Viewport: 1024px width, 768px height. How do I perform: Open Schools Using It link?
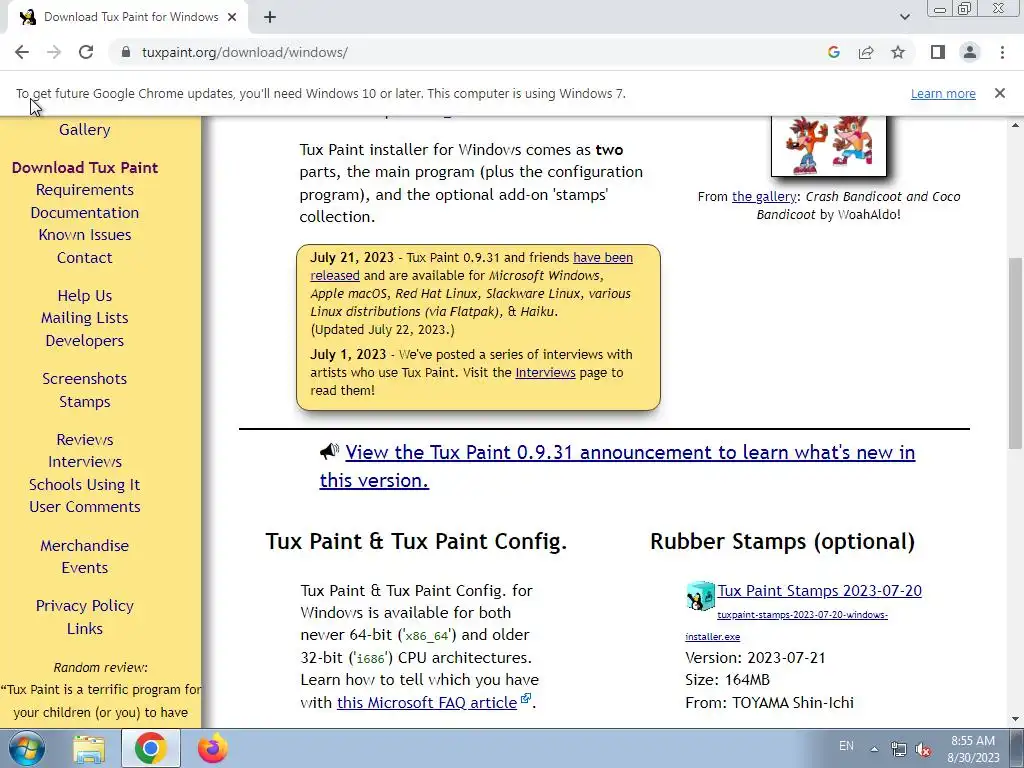tap(84, 485)
